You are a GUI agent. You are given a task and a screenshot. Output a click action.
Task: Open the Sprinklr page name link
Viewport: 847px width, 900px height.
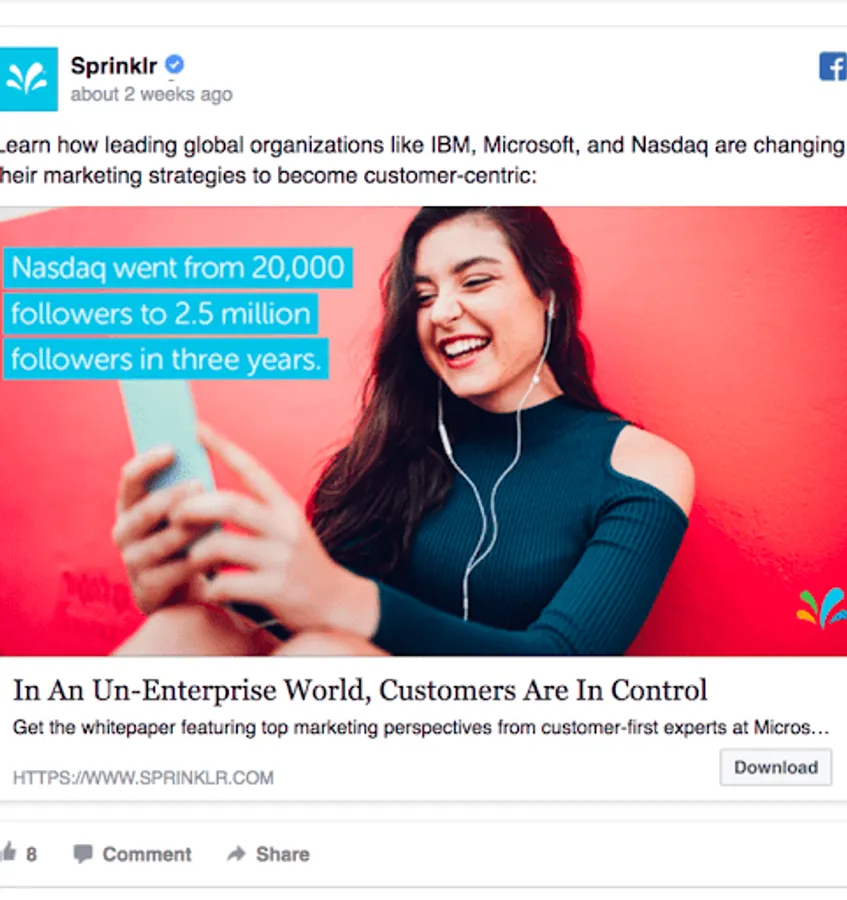point(114,65)
